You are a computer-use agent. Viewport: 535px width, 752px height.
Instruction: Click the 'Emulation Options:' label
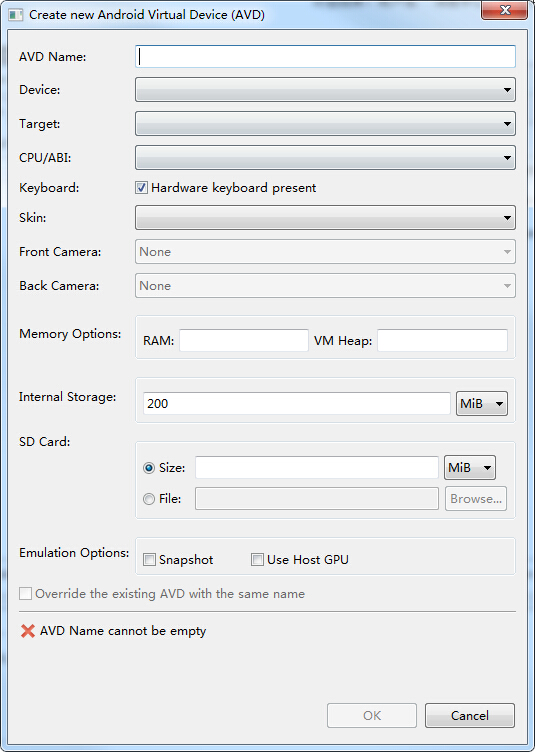click(74, 553)
